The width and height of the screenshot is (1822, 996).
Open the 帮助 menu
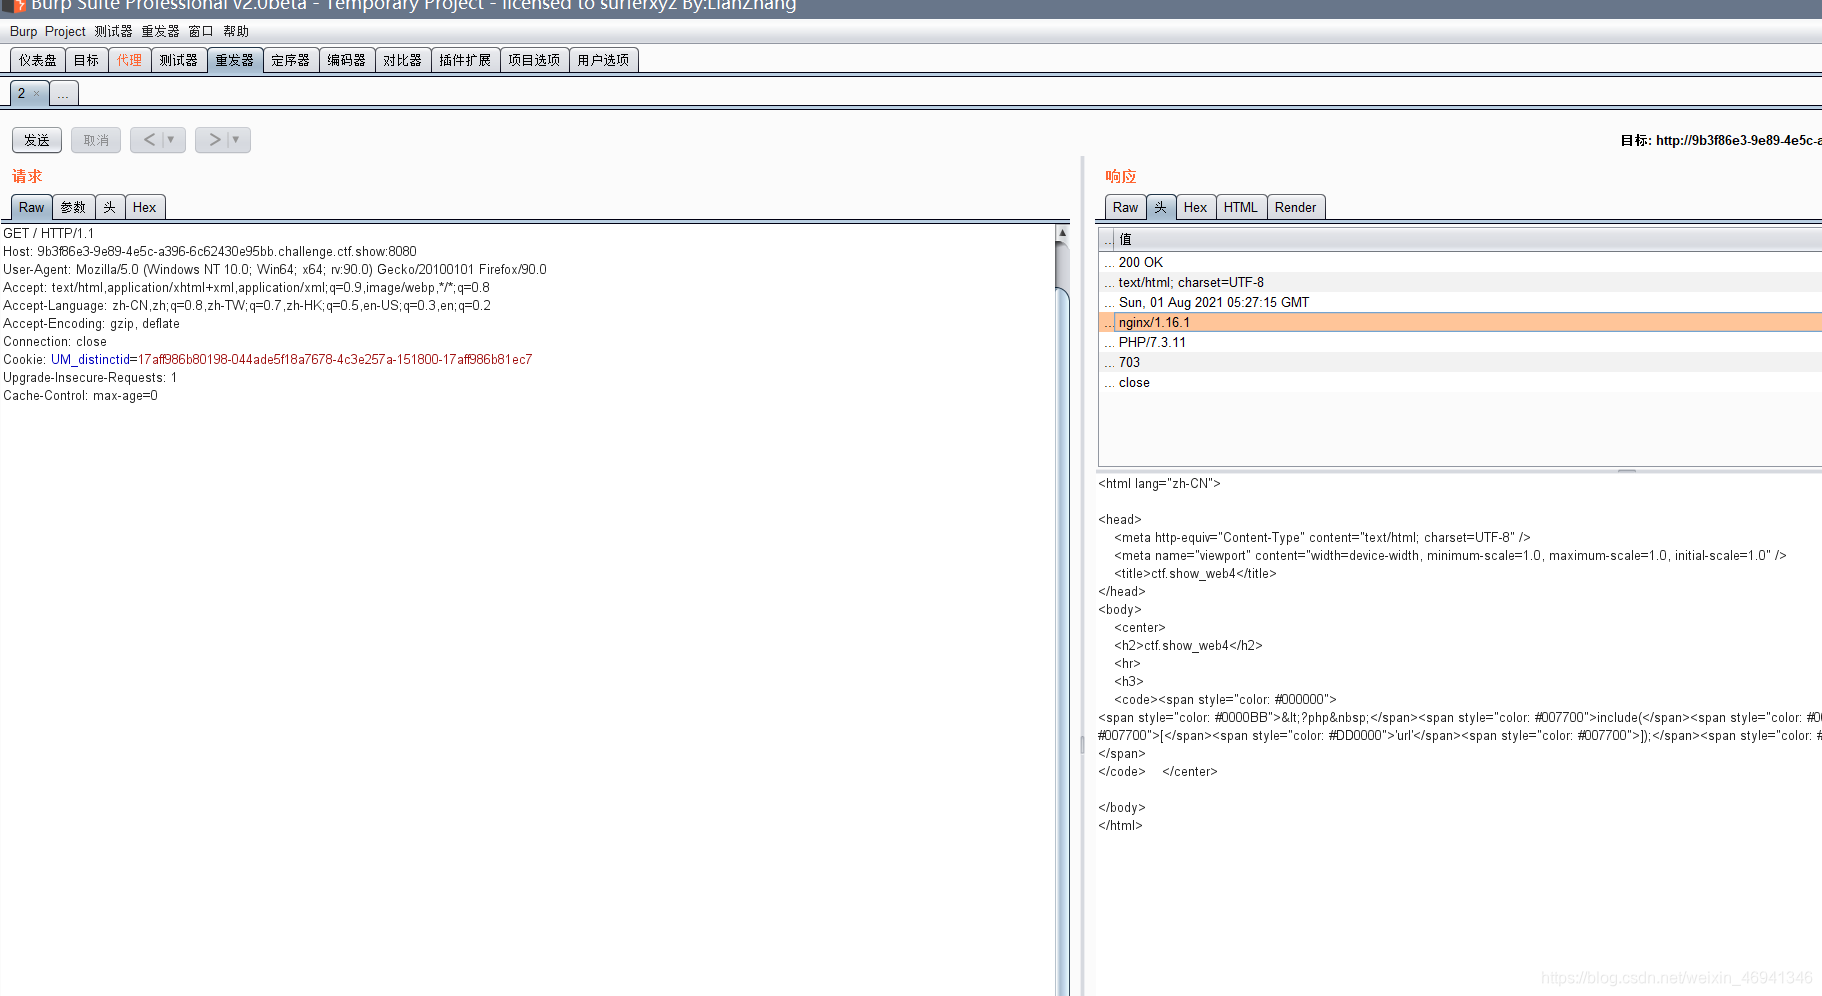236,32
